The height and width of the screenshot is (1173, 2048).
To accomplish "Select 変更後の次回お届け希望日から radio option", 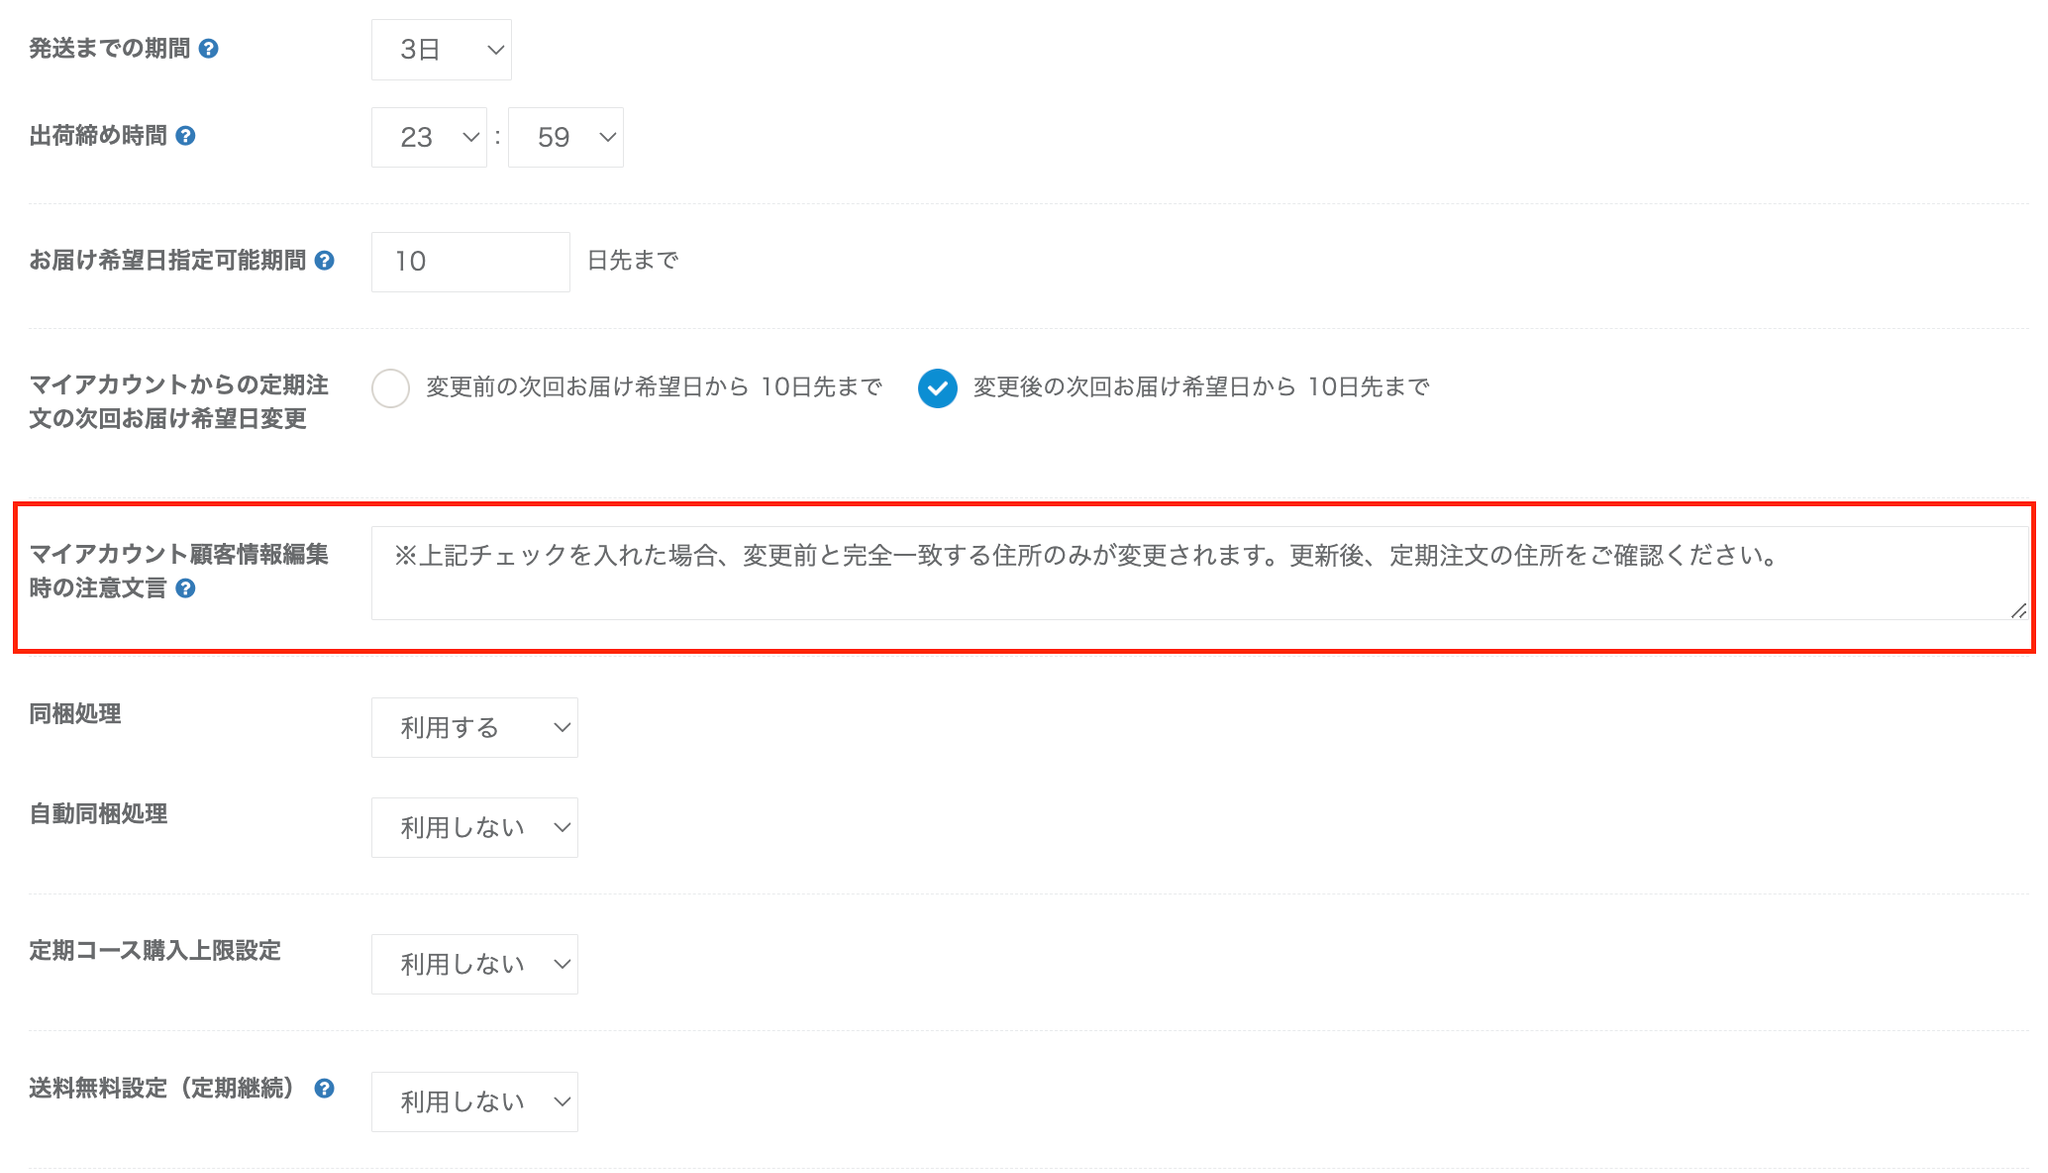I will pyautogui.click(x=937, y=388).
